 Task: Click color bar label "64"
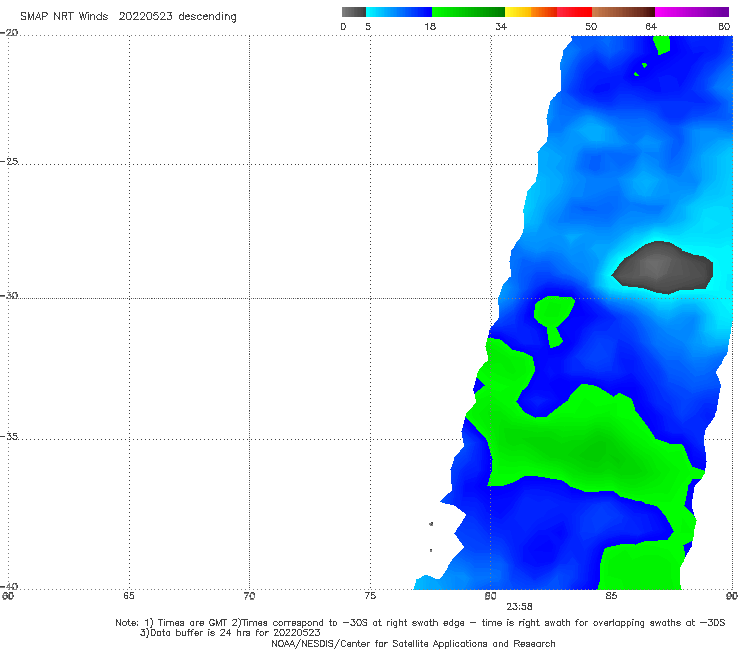[651, 26]
